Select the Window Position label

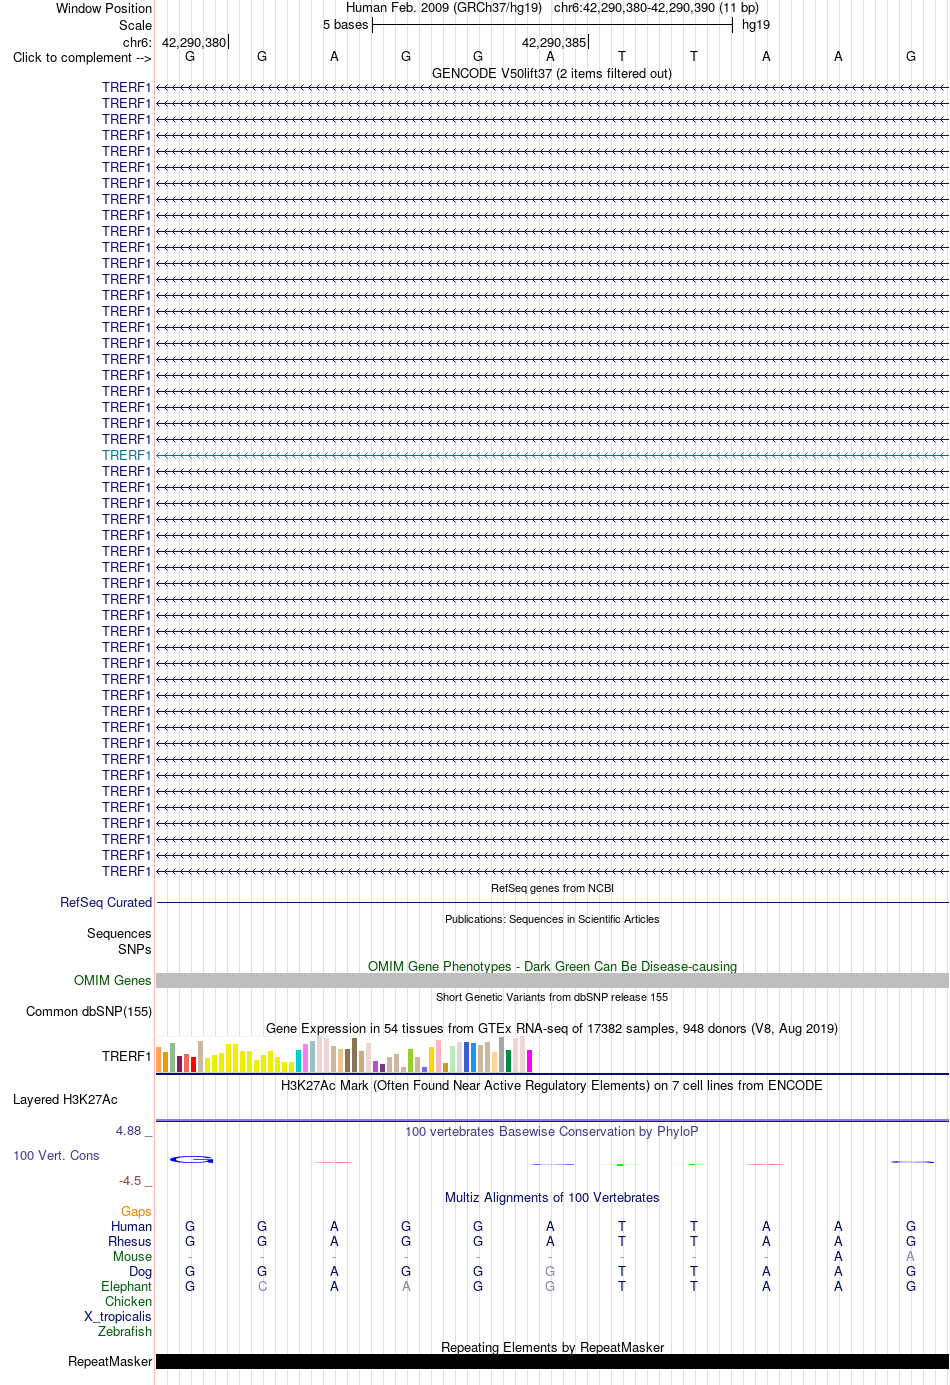click(104, 8)
